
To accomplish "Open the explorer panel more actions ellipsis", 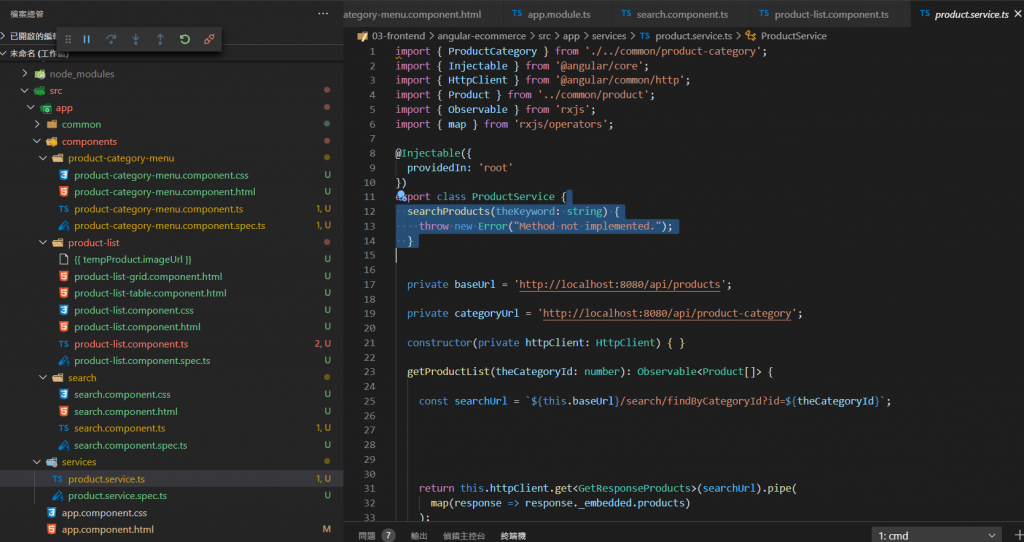I will click(322, 14).
